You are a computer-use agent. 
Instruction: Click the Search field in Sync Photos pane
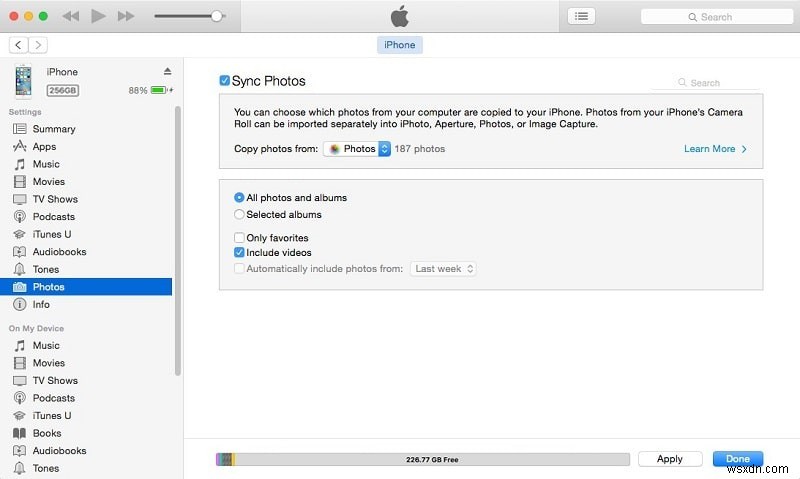[x=705, y=83]
